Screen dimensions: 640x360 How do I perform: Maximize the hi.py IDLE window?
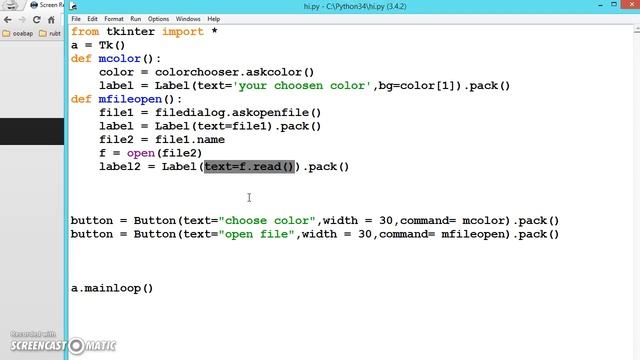click(x=613, y=4)
